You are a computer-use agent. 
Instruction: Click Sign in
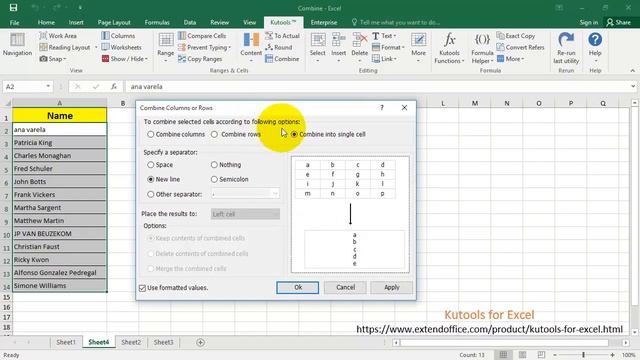coord(589,22)
